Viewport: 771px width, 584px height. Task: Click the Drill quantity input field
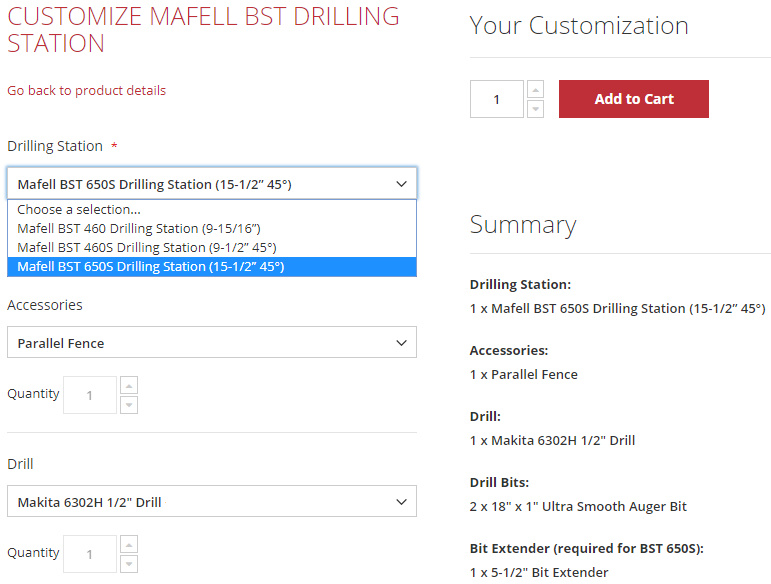(90, 554)
